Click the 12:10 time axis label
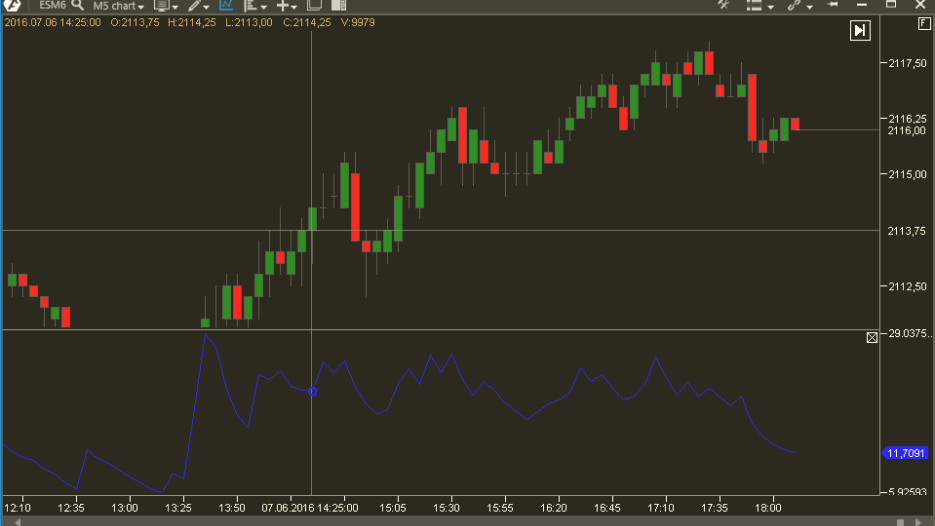 click(x=17, y=508)
